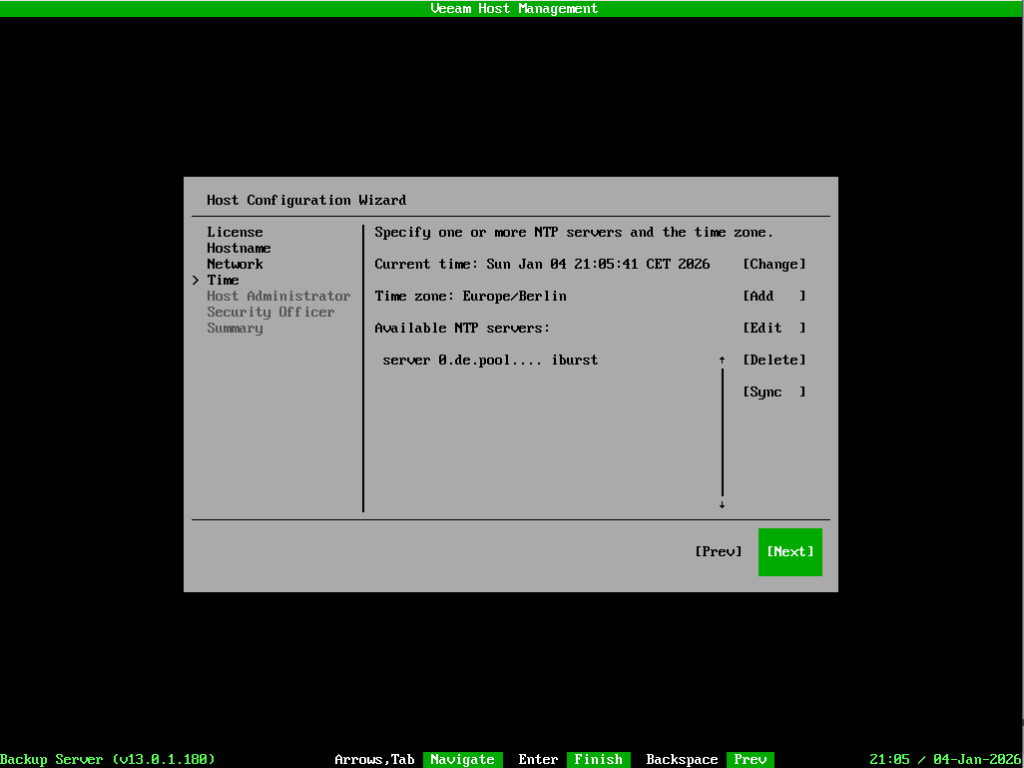The image size is (1024, 768).
Task: Select the server 0.de.pool NTP entry
Action: point(490,360)
